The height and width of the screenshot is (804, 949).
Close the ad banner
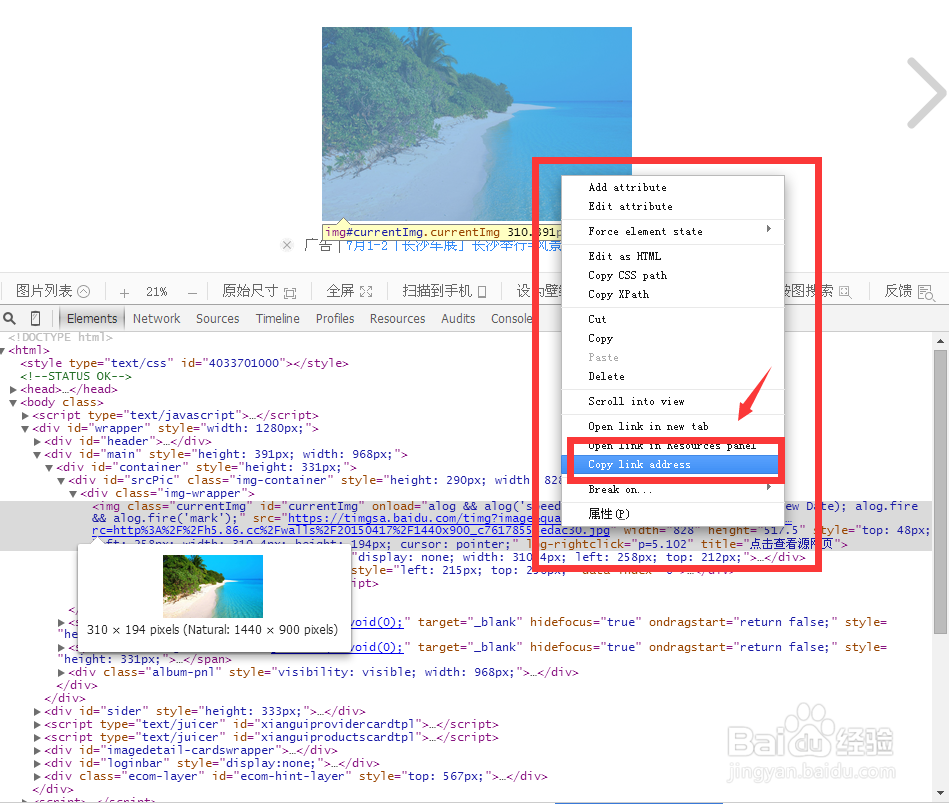(287, 245)
